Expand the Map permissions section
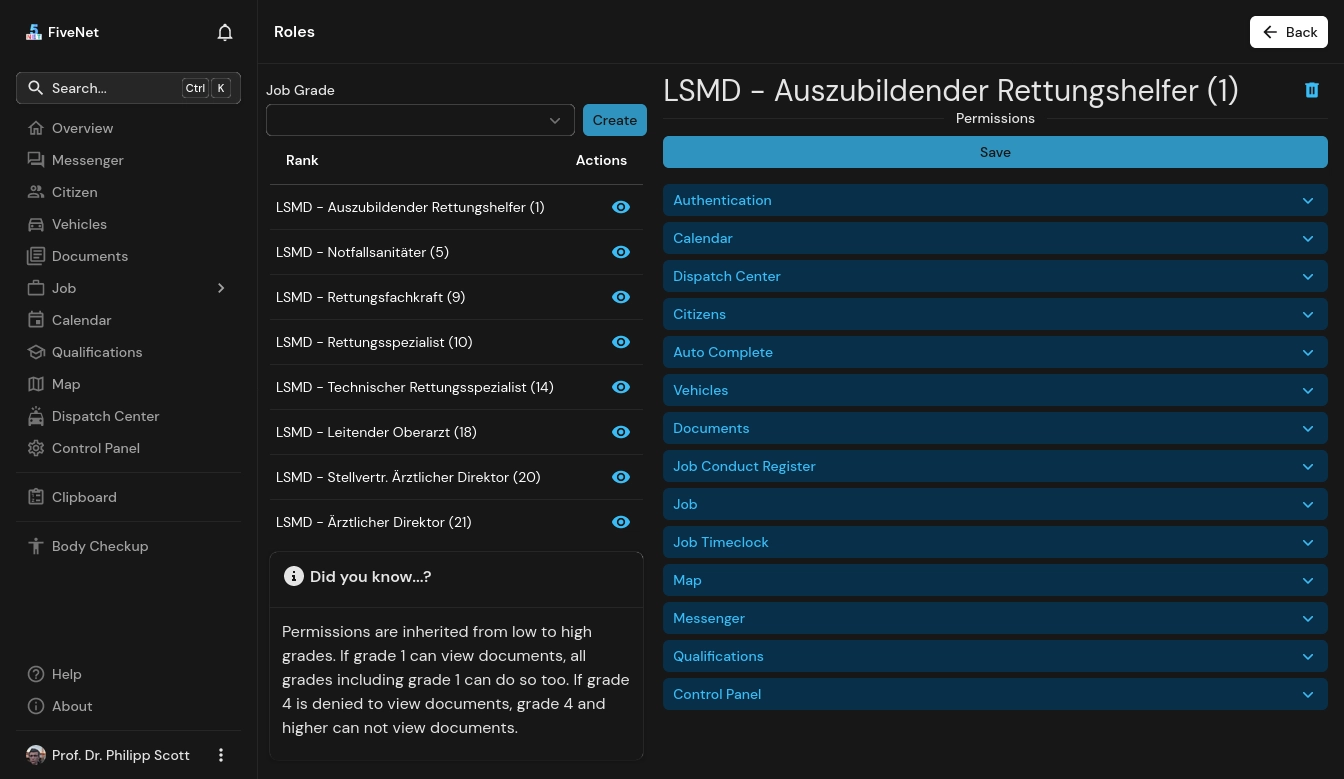1344x779 pixels. point(995,580)
